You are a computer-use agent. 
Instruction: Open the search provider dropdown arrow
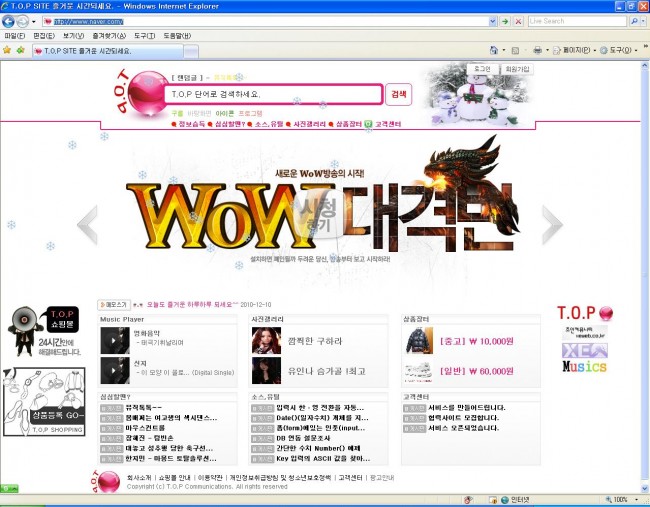point(643,21)
